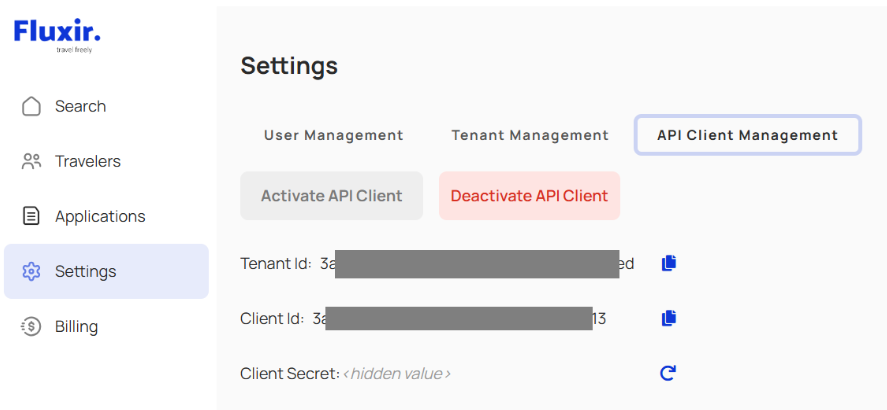Click the Client Secret hidden value text
Screen dimensions: 887x410
pyautogui.click(x=397, y=373)
